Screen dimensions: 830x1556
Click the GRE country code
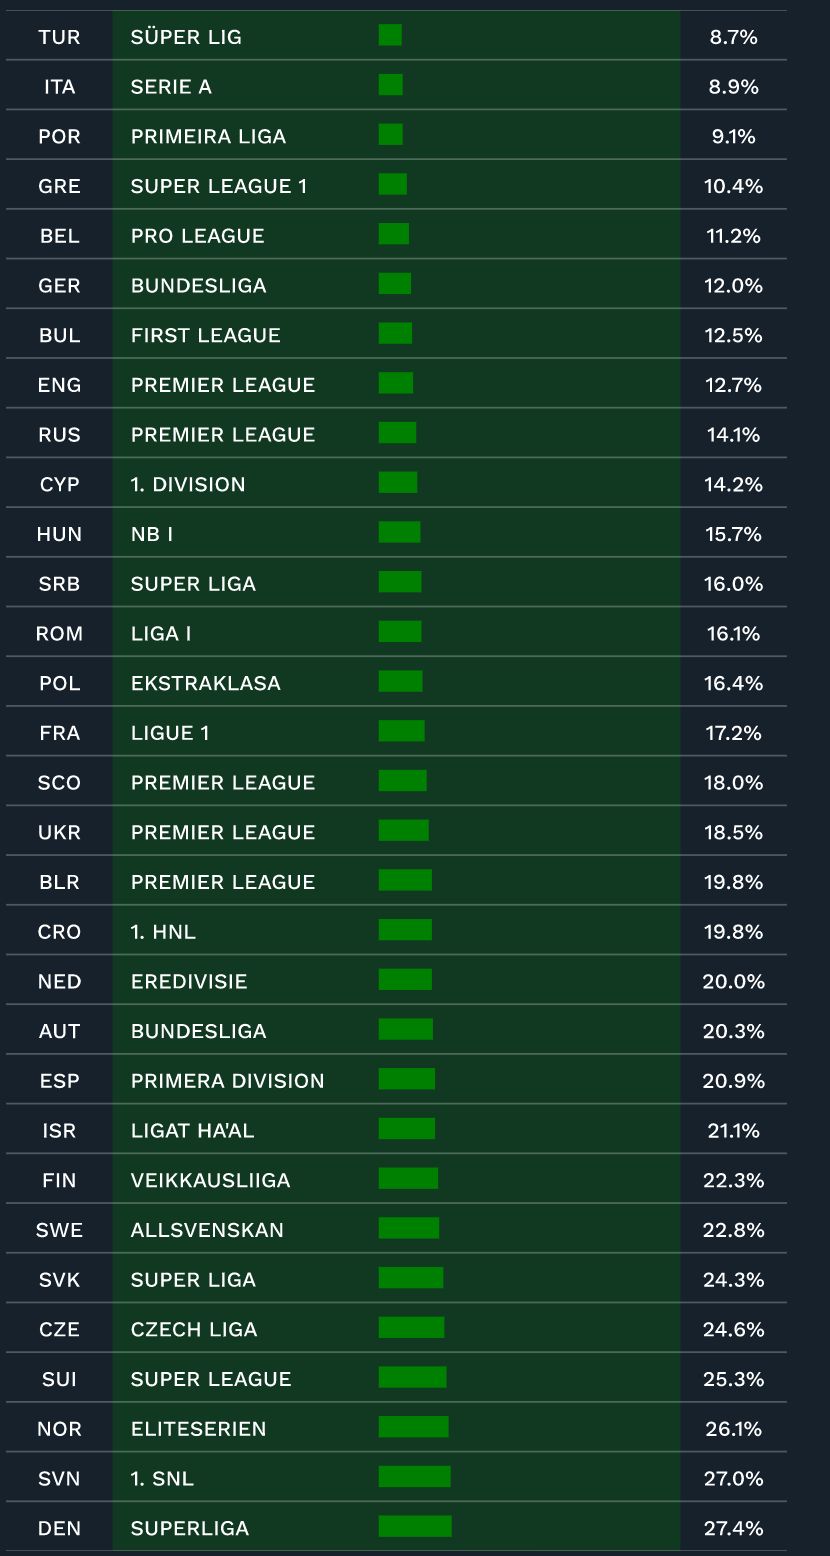click(59, 186)
